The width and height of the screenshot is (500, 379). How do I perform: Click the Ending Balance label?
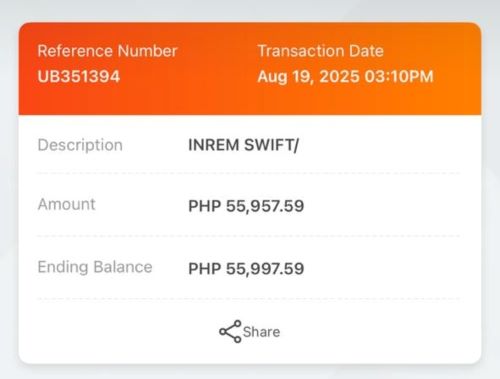click(95, 267)
